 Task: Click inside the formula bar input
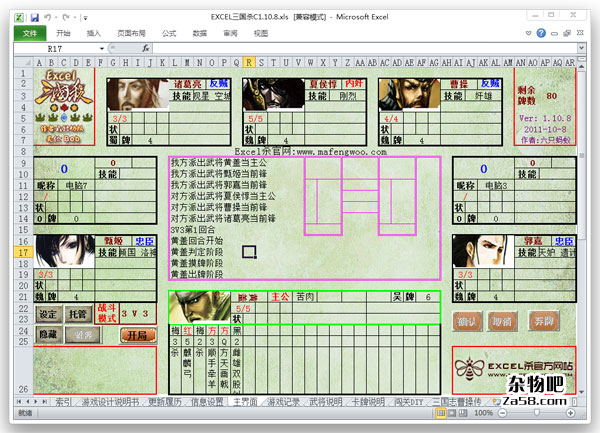[365, 48]
